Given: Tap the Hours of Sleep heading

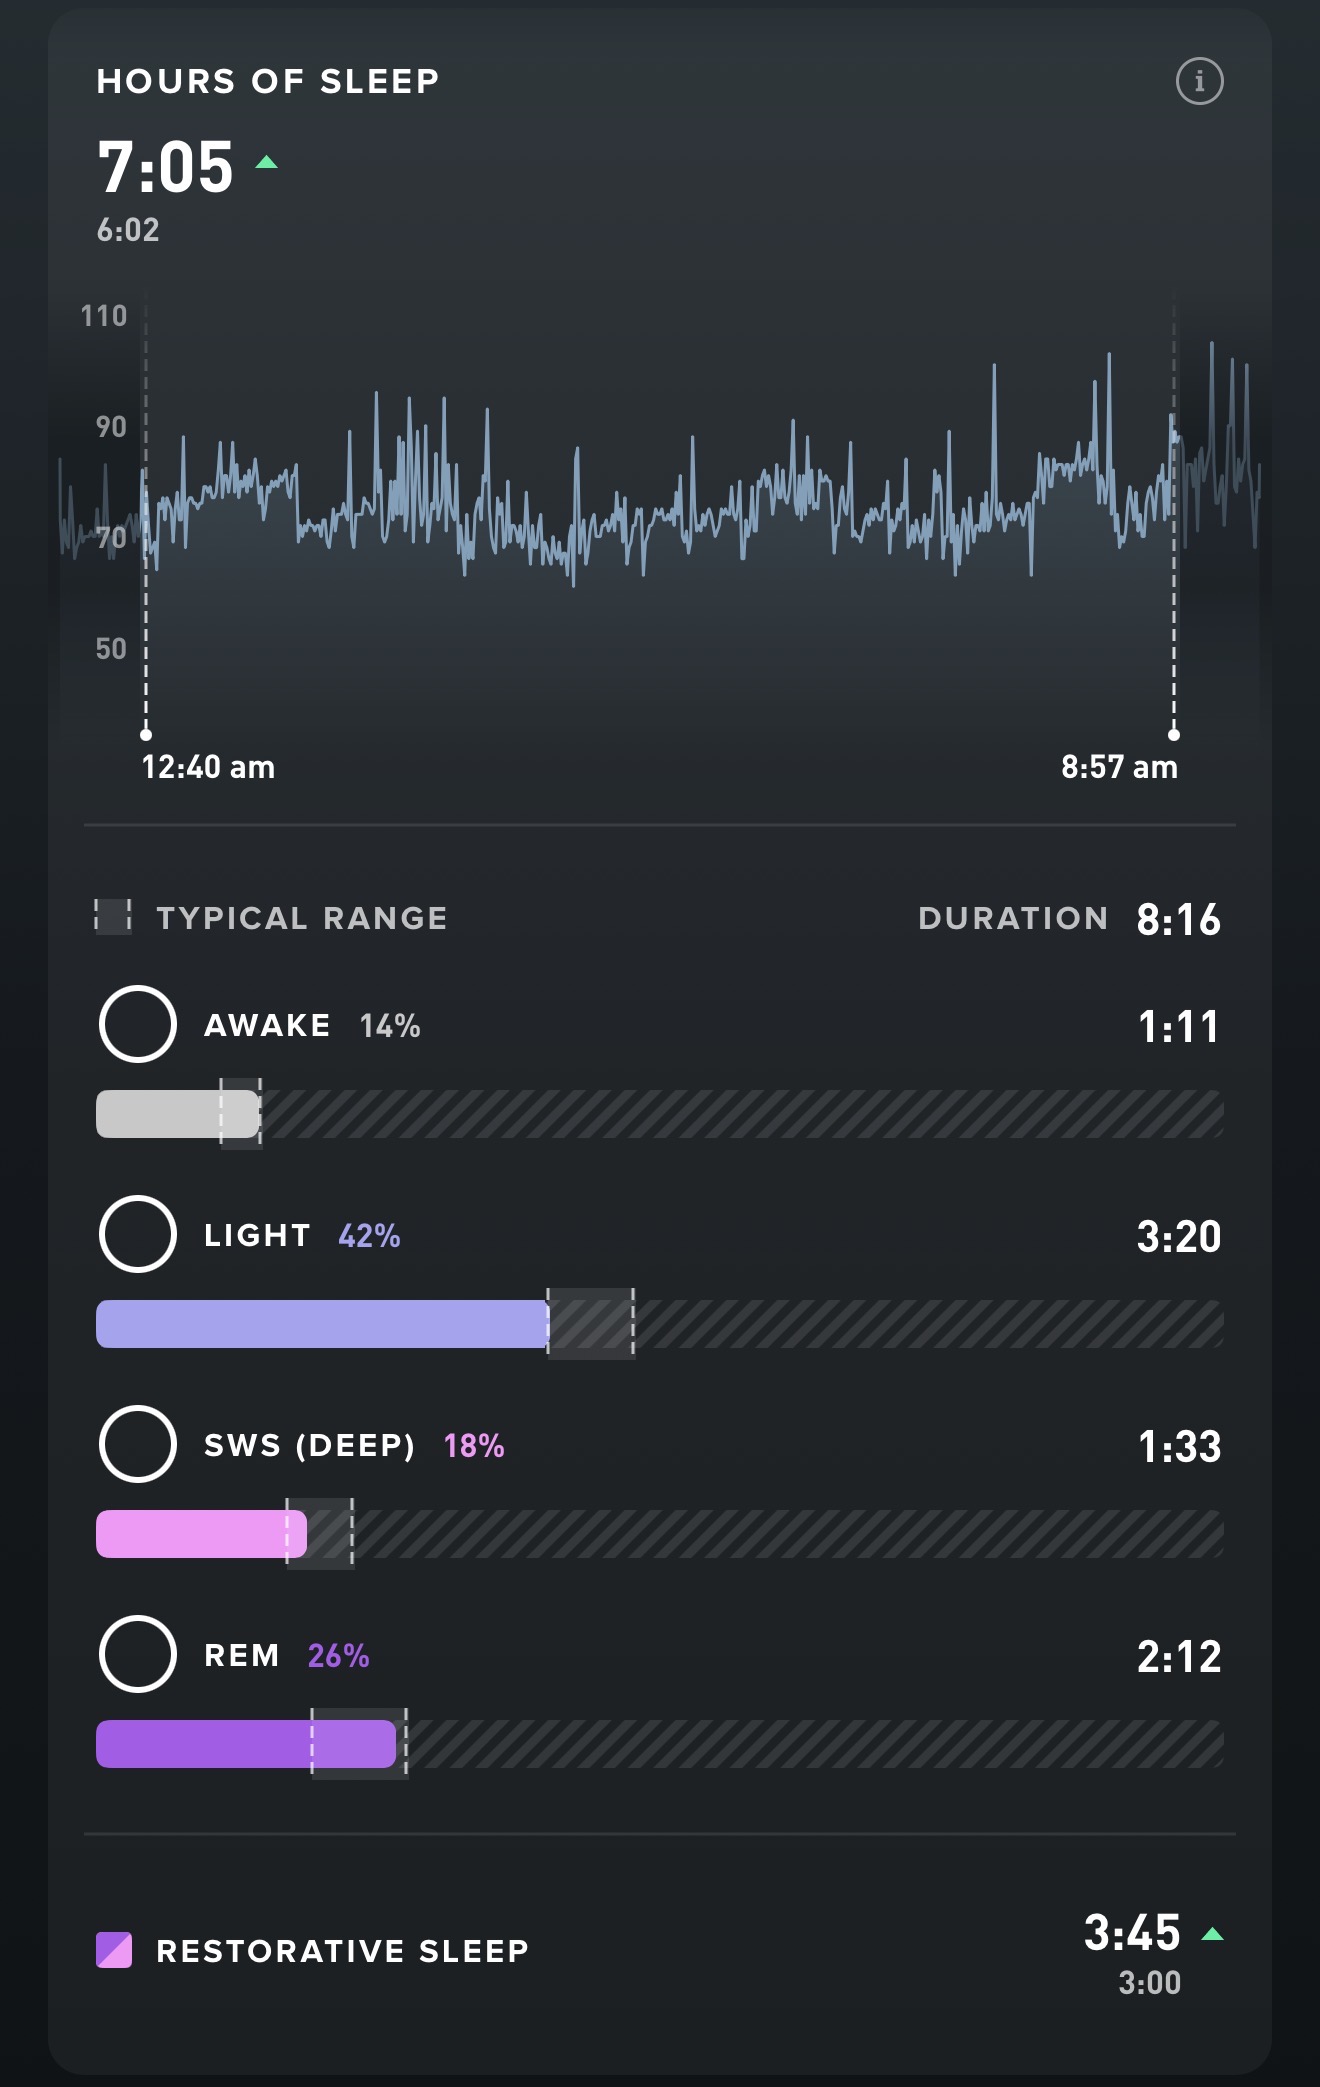Looking at the screenshot, I should click(x=268, y=81).
